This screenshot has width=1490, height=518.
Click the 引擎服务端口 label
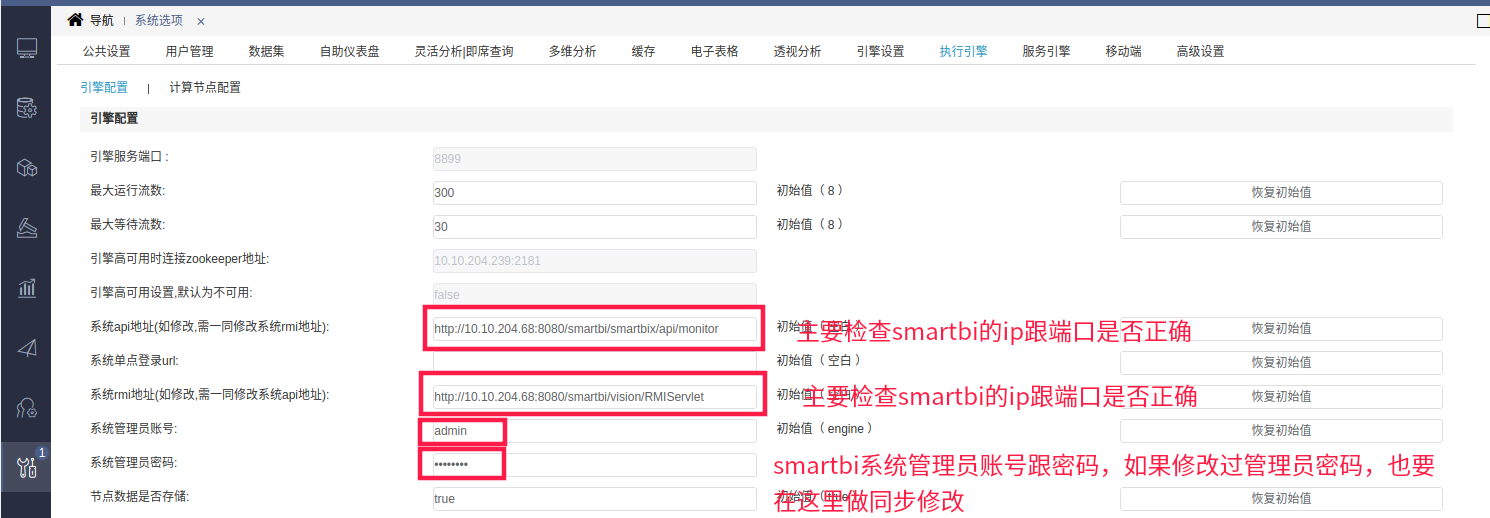tap(129, 157)
